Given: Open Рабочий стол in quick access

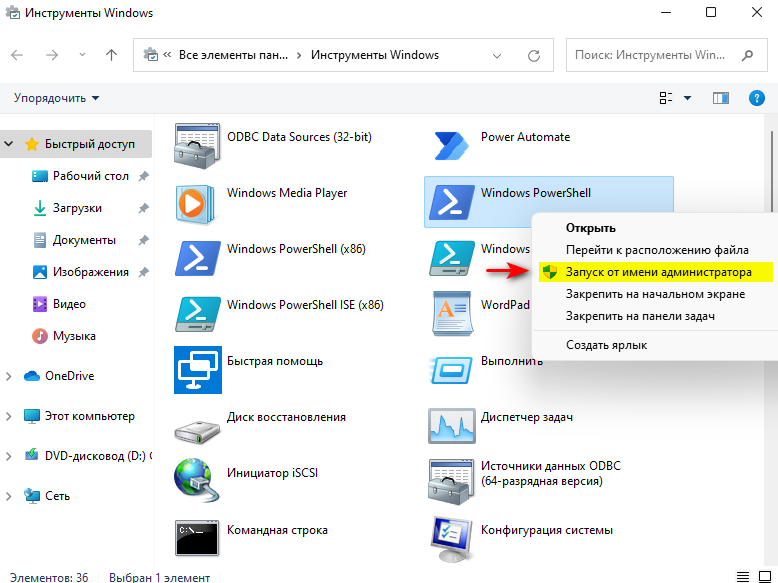Looking at the screenshot, I should (x=90, y=176).
